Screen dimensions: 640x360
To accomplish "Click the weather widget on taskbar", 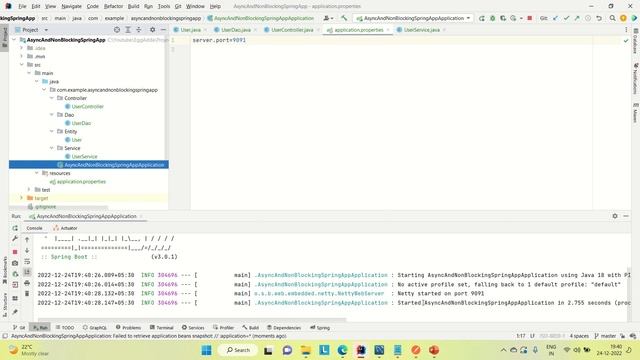I will pyautogui.click(x=29, y=350).
